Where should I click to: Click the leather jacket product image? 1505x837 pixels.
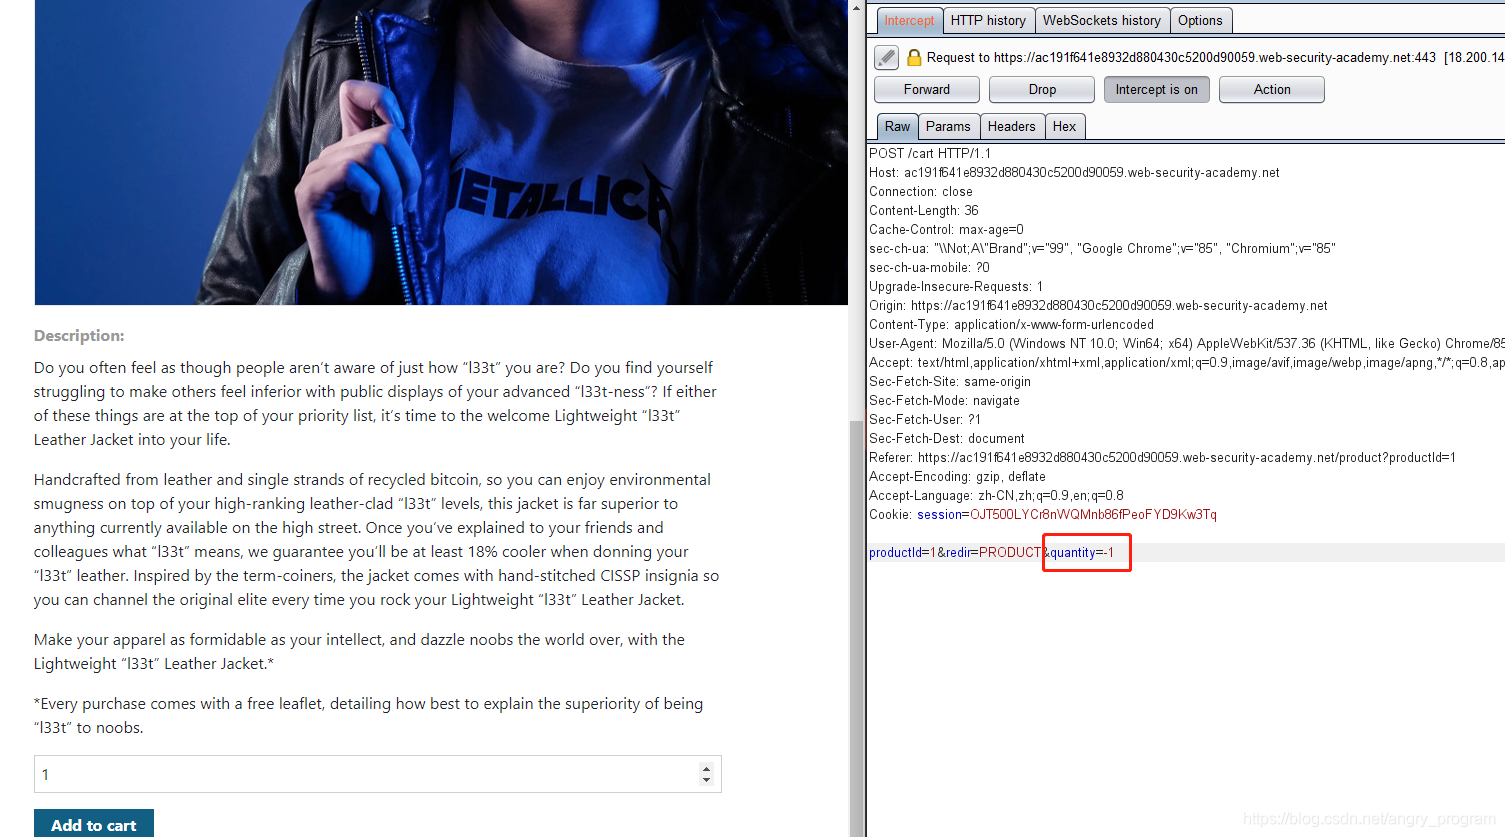[441, 152]
